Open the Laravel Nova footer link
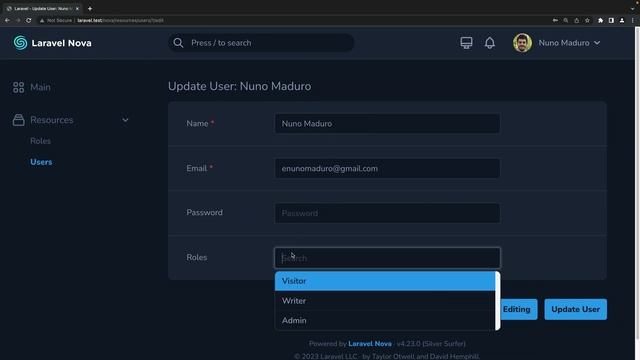The height and width of the screenshot is (360, 640). [370, 344]
